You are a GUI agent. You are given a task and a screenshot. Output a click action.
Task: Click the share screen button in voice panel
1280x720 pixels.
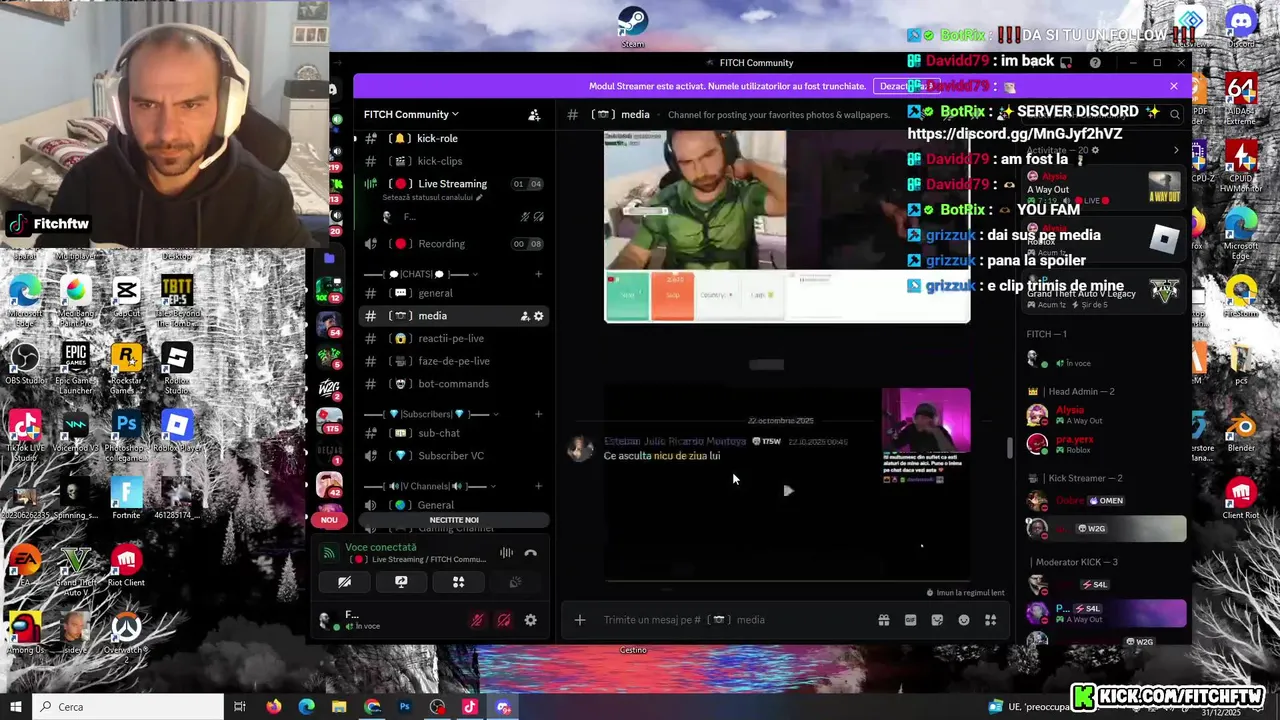(401, 582)
